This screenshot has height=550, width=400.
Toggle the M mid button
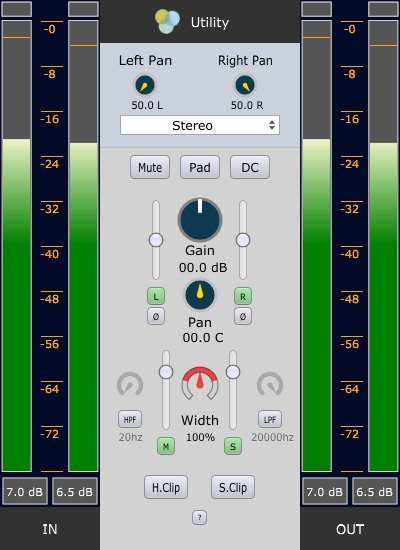pyautogui.click(x=166, y=446)
